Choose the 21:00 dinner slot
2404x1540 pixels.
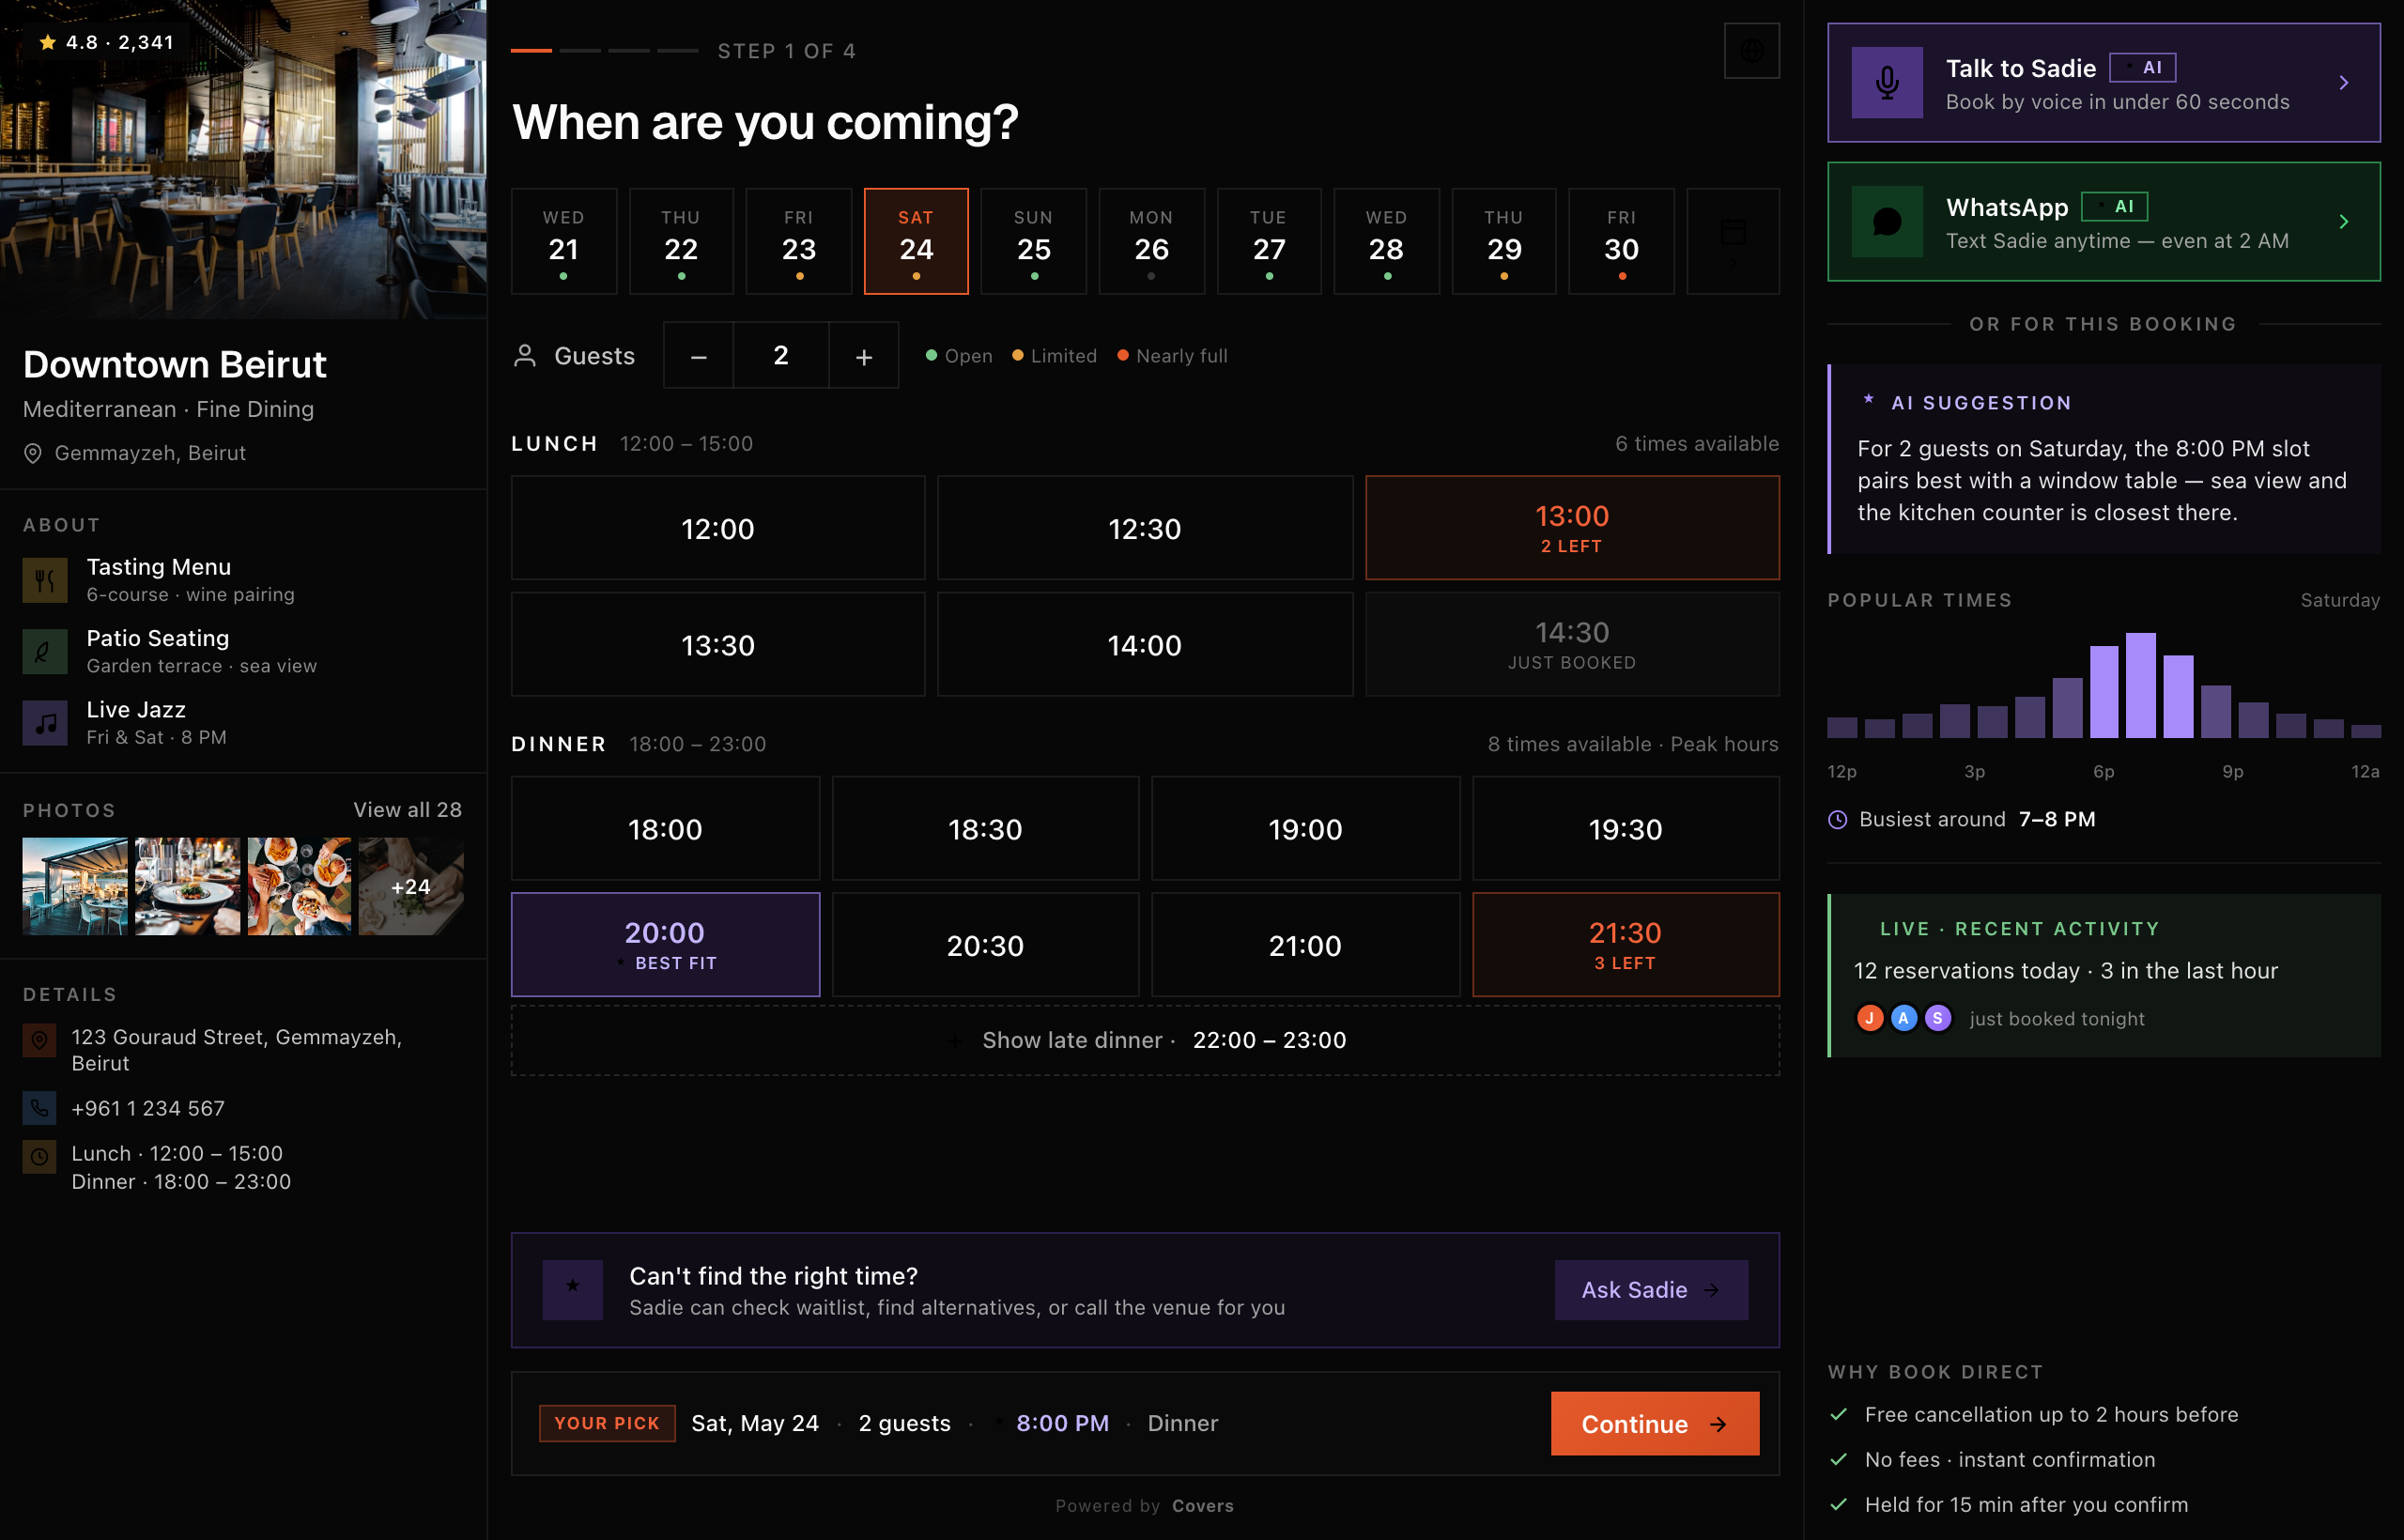click(x=1305, y=945)
